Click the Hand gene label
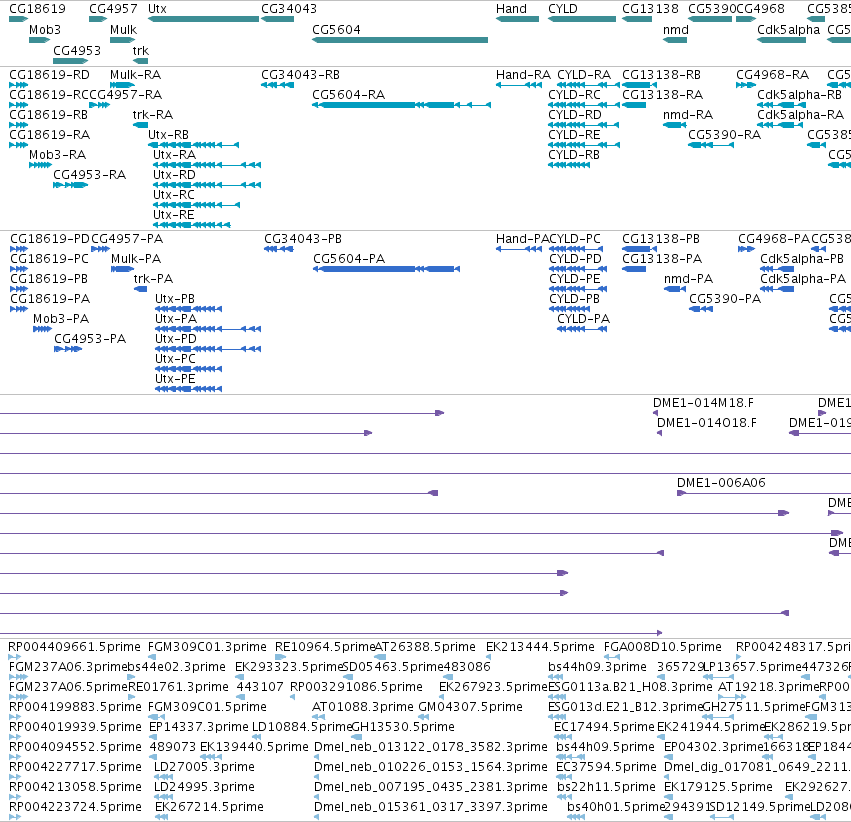The width and height of the screenshot is (851, 822). click(x=511, y=9)
